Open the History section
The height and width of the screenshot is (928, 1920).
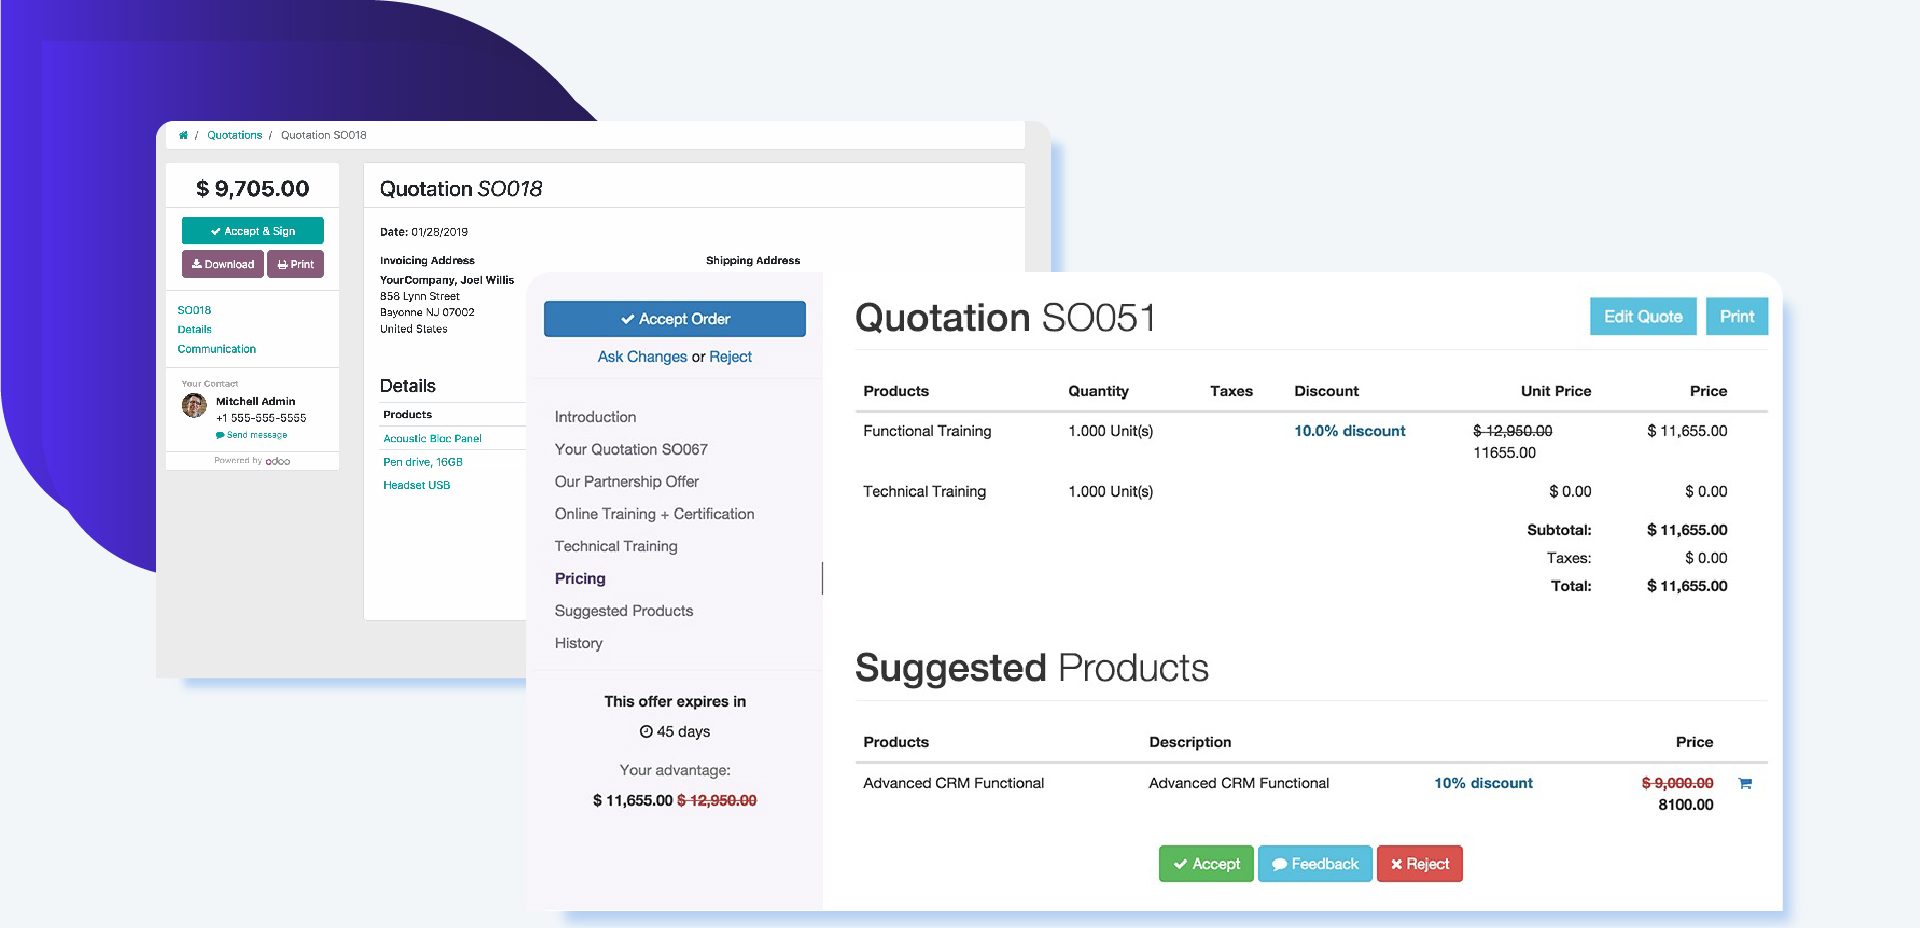pyautogui.click(x=578, y=643)
